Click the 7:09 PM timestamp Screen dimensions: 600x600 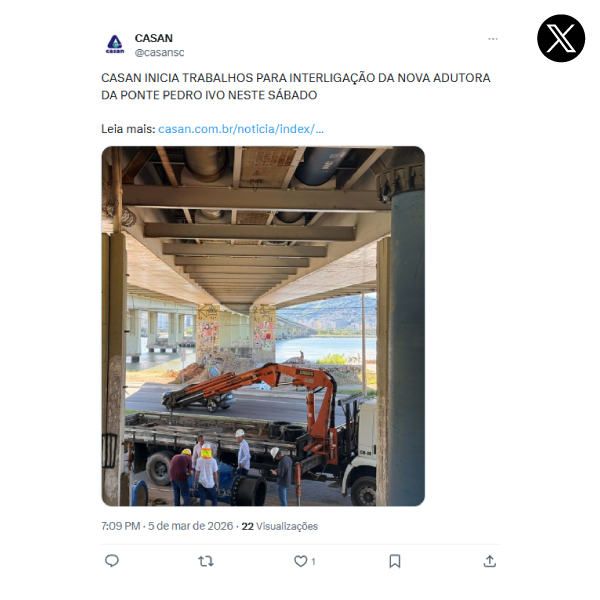(121, 526)
